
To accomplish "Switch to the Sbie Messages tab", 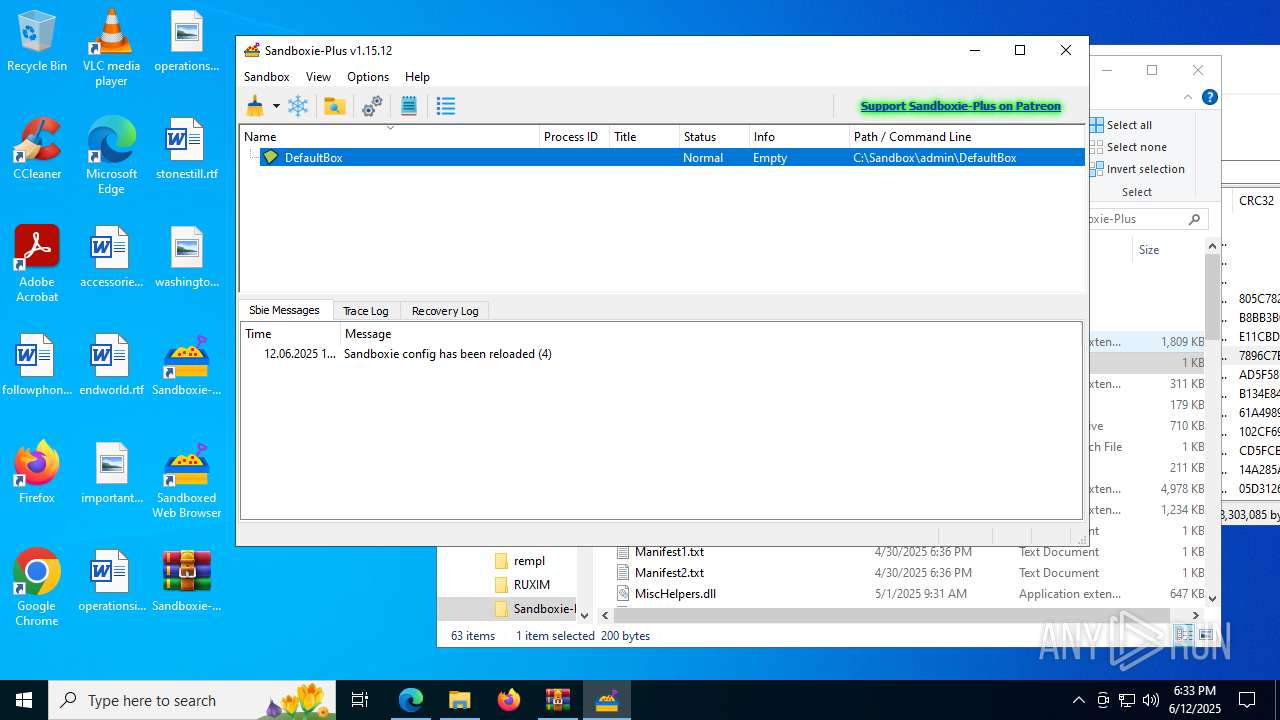I will pyautogui.click(x=284, y=310).
